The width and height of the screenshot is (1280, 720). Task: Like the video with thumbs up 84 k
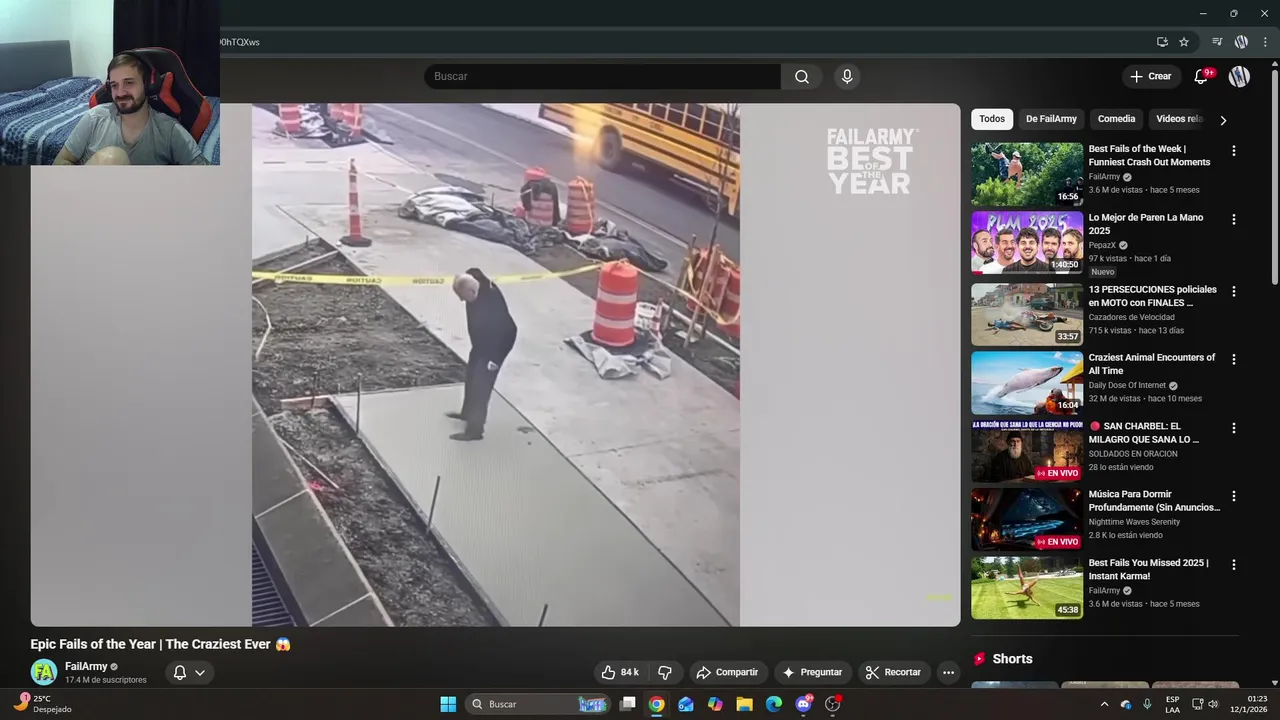[x=619, y=672]
